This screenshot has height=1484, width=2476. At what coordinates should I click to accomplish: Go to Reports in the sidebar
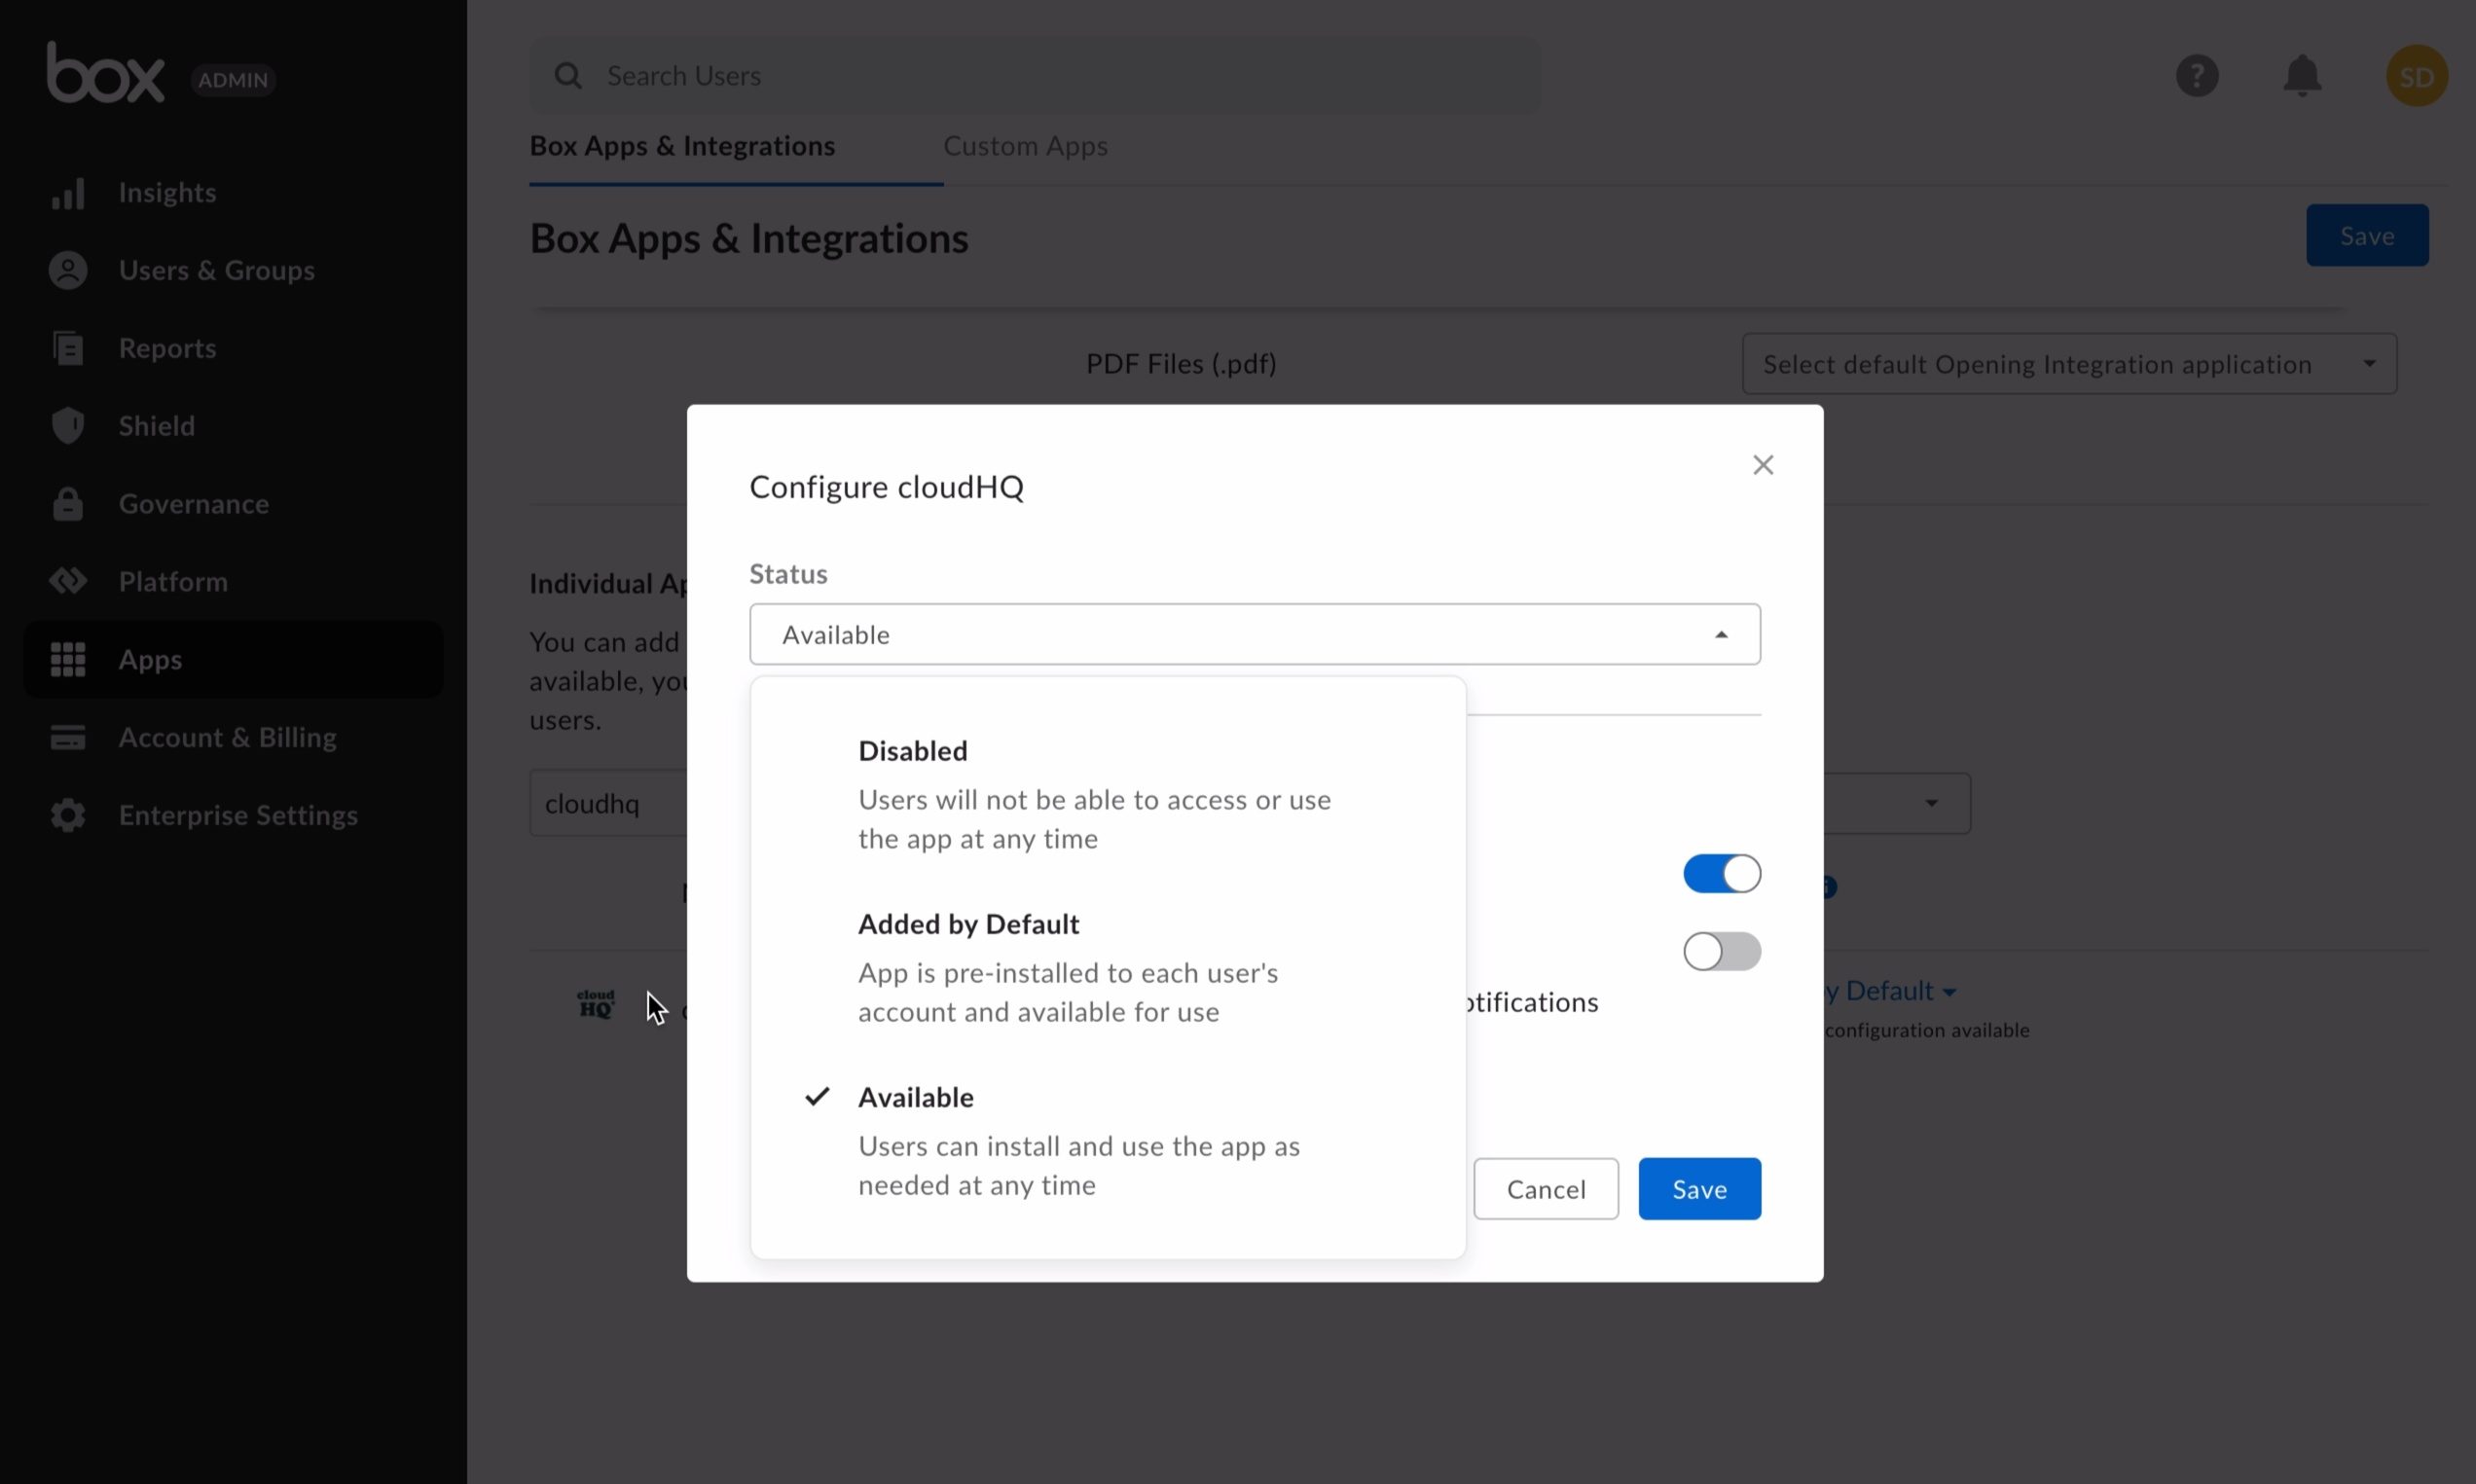(x=167, y=348)
